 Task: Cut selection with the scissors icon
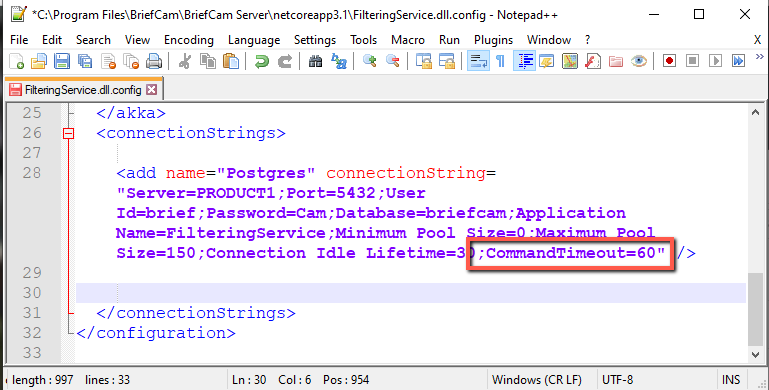[185, 61]
